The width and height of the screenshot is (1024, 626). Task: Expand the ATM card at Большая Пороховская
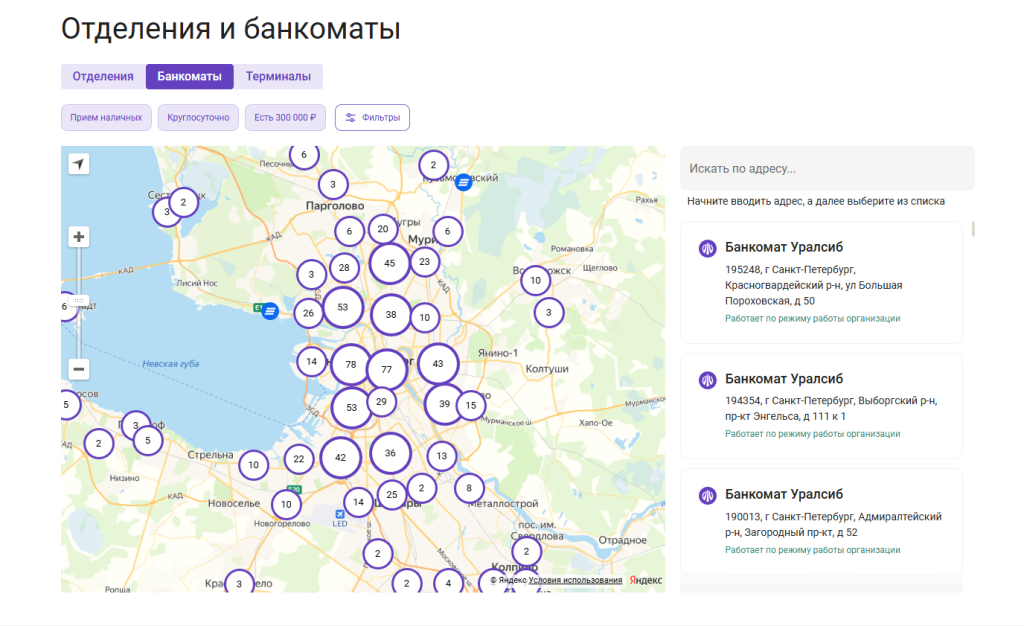pos(821,283)
